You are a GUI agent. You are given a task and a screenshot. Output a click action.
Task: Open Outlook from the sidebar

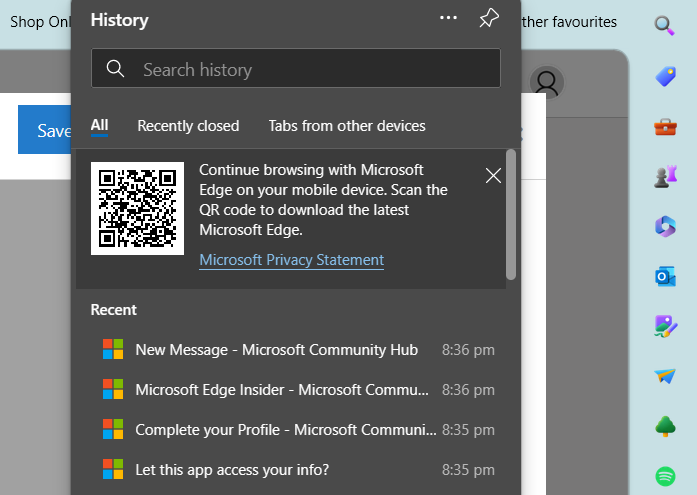pyautogui.click(x=665, y=276)
